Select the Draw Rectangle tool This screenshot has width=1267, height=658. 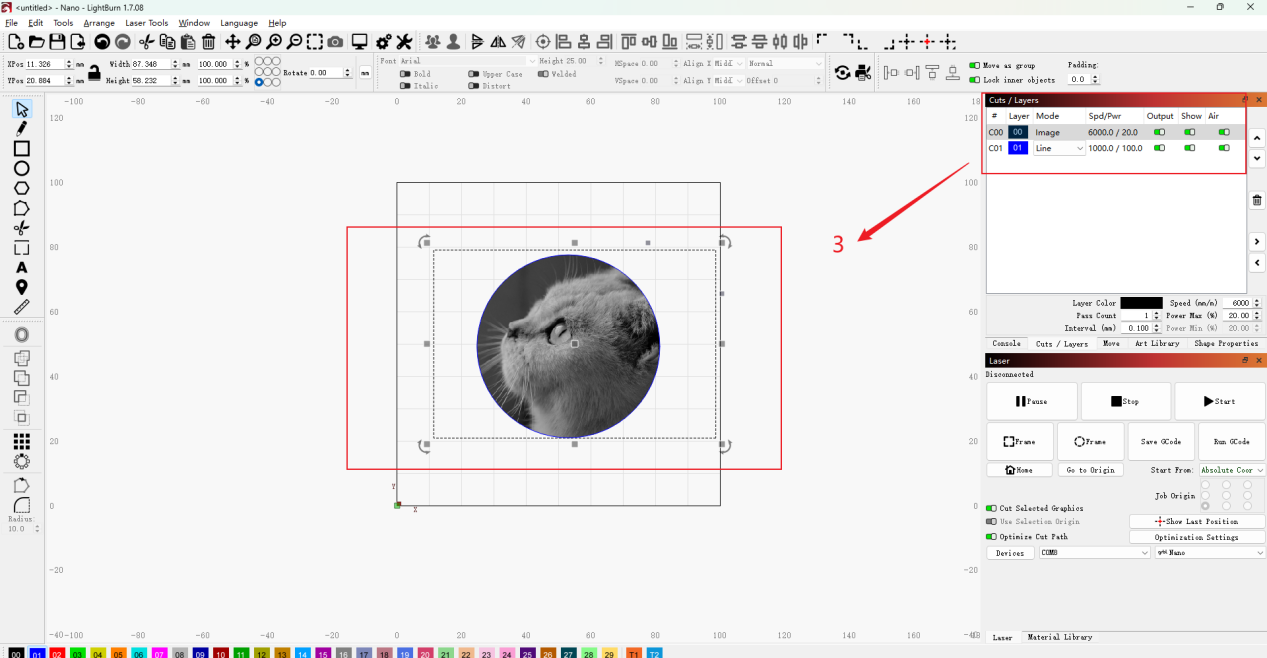21,148
